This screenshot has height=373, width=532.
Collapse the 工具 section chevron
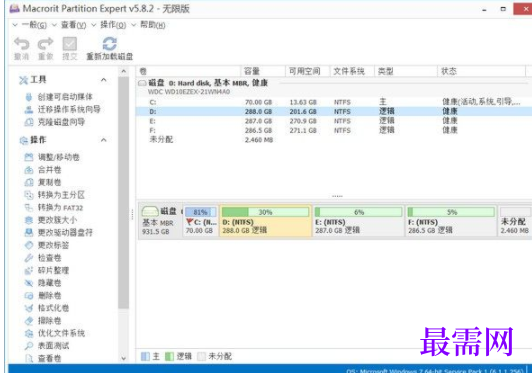[x=104, y=80]
